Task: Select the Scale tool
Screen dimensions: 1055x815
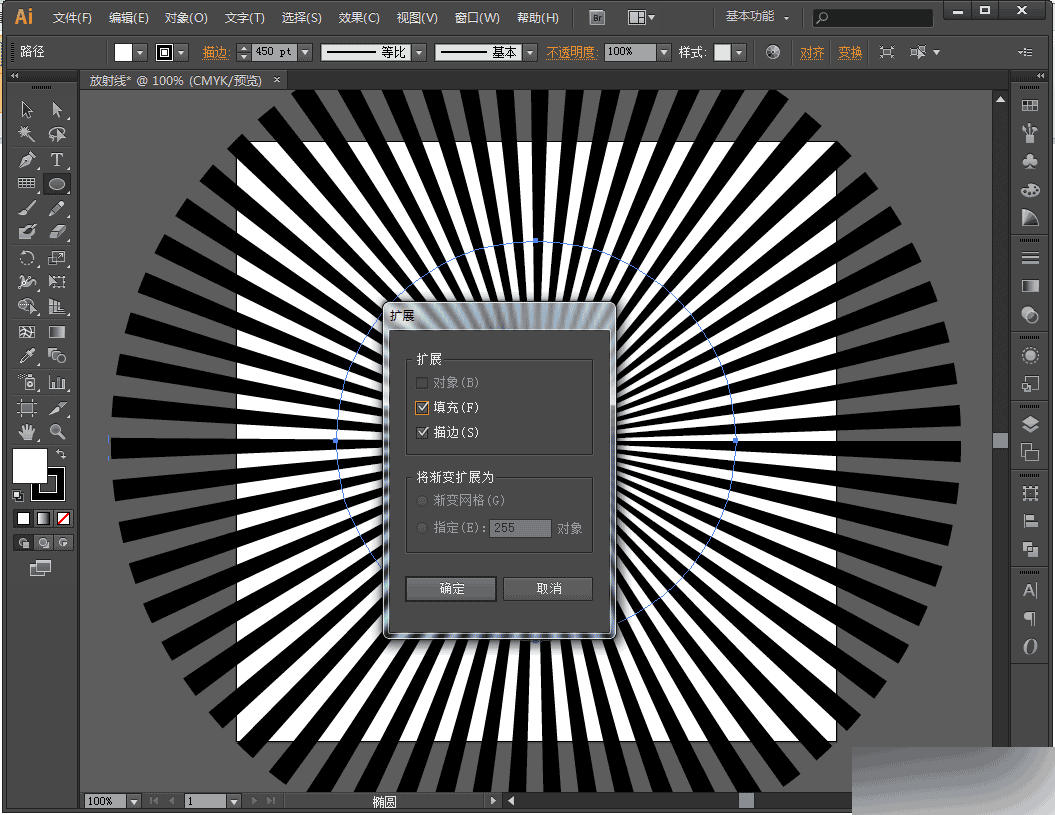Action: tap(57, 258)
